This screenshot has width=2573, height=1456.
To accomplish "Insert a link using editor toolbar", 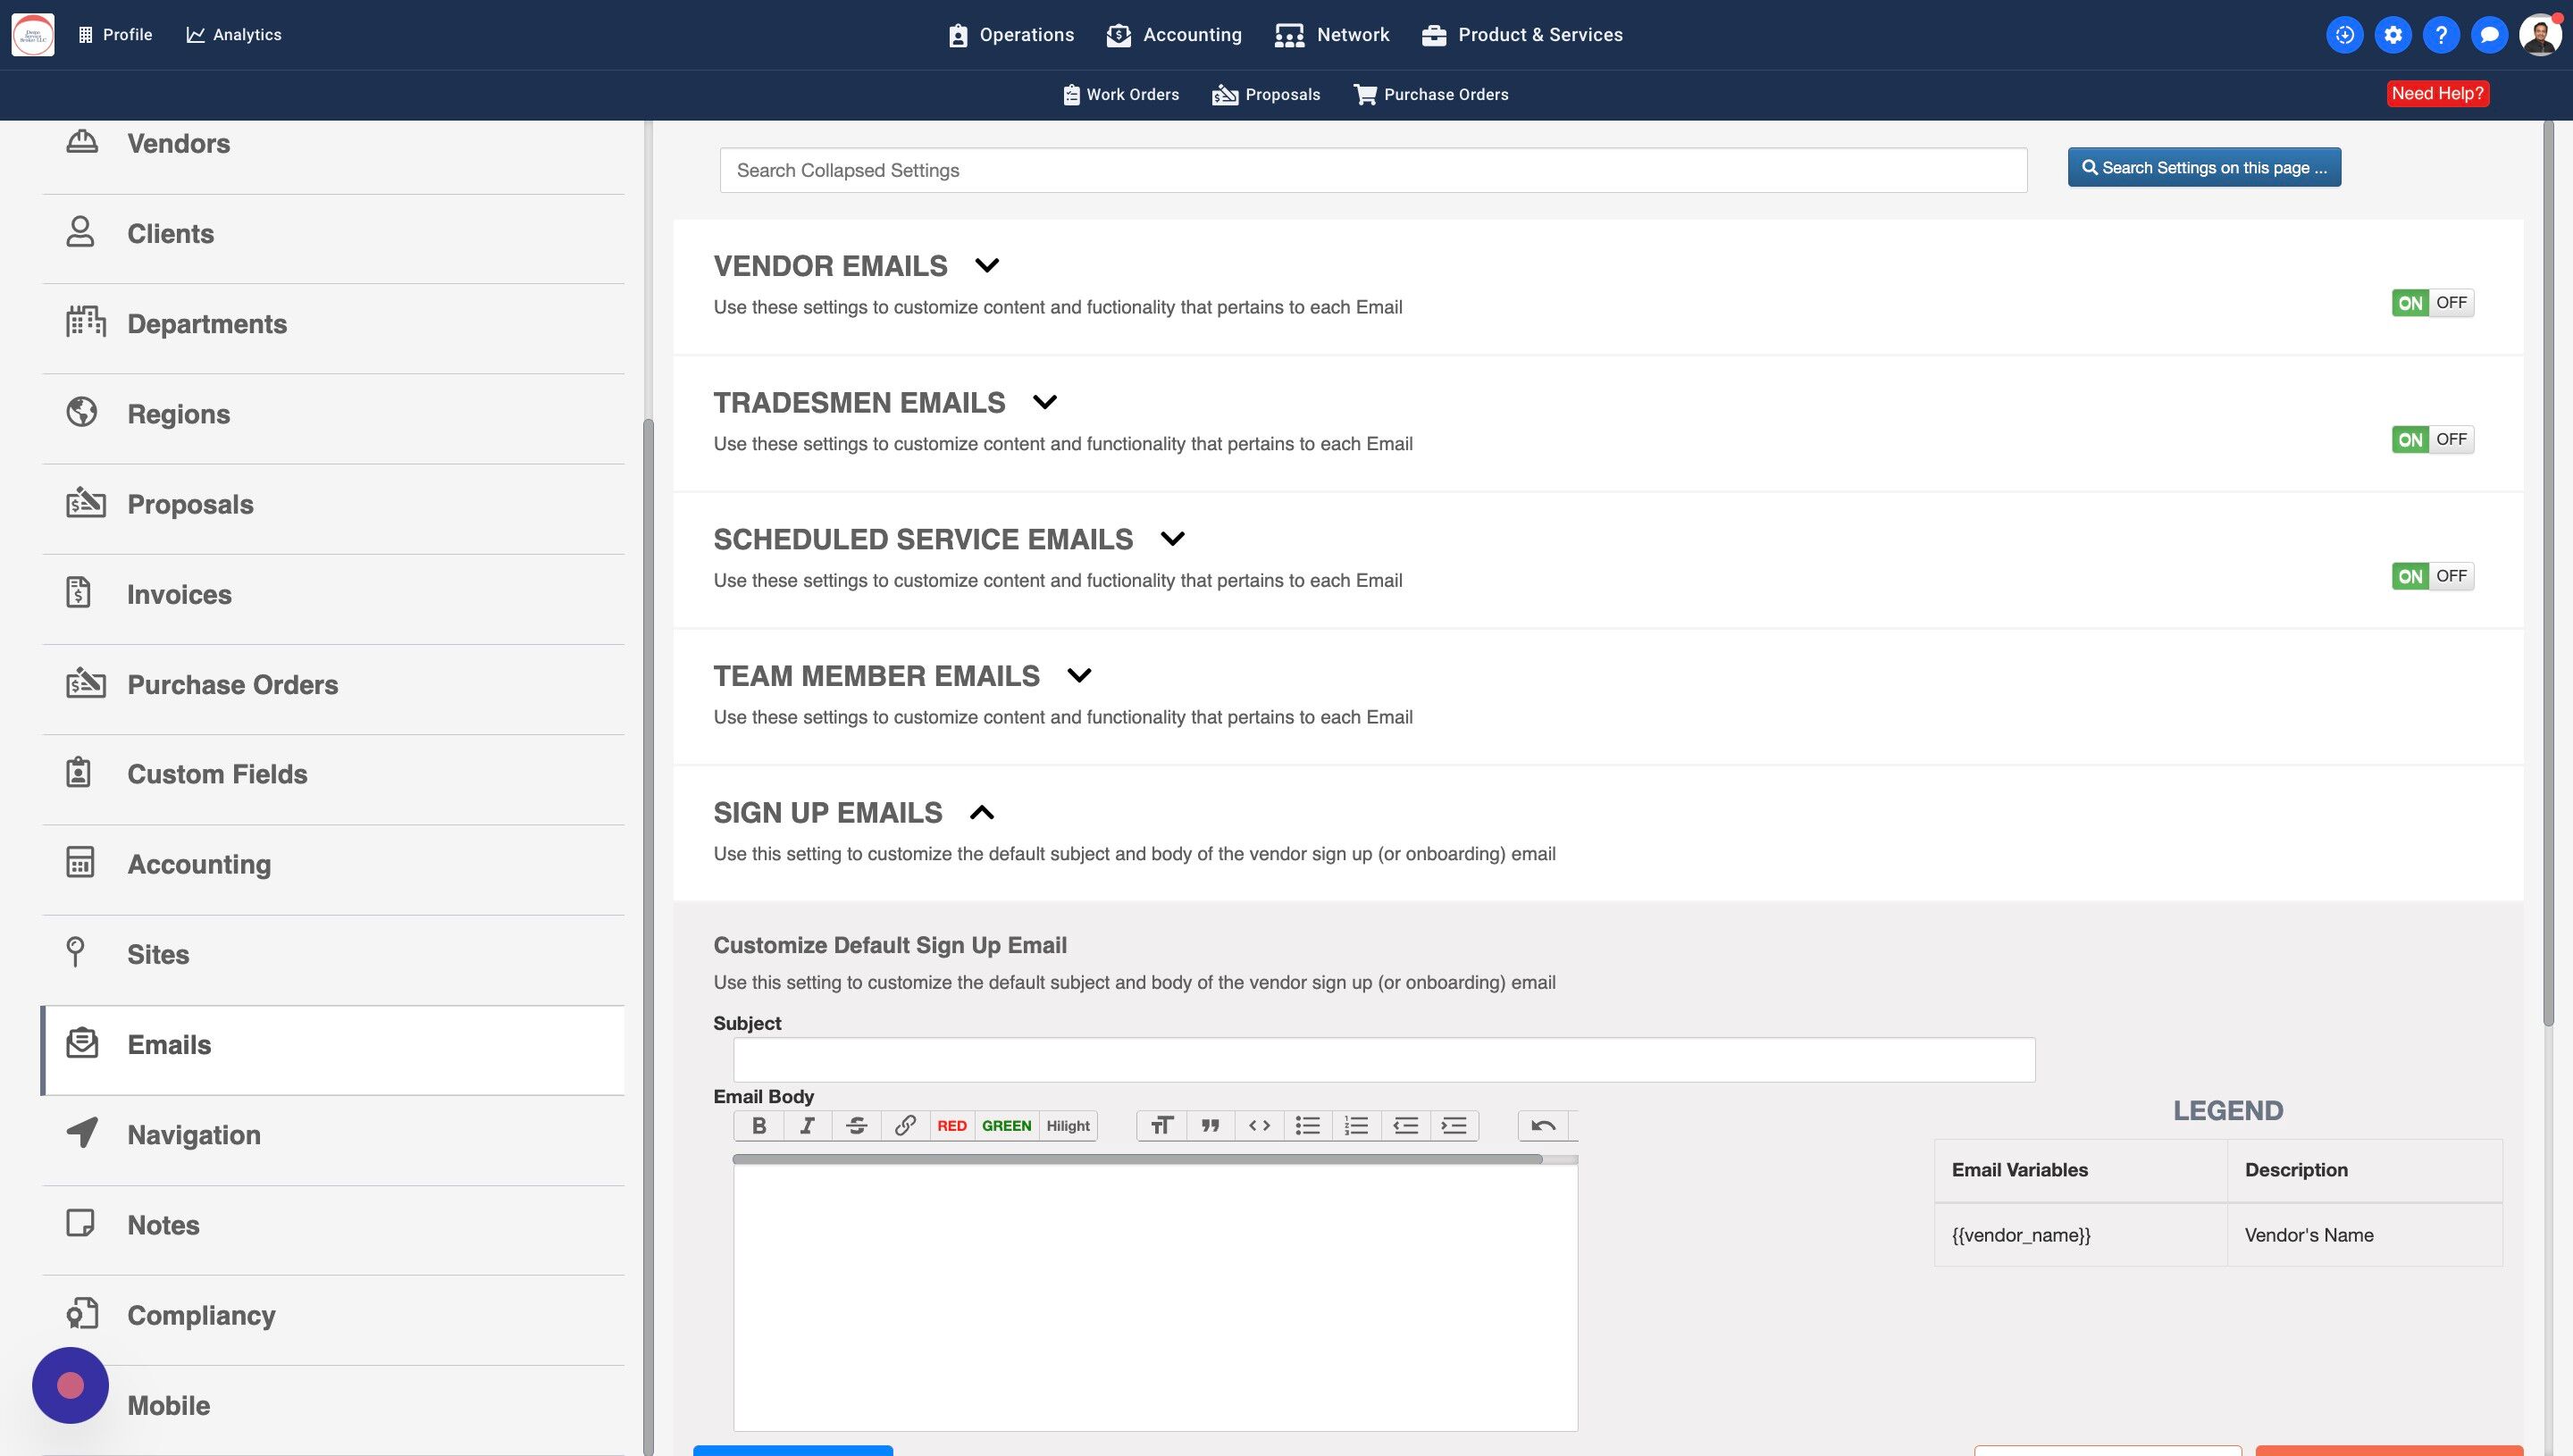I will pos(905,1126).
